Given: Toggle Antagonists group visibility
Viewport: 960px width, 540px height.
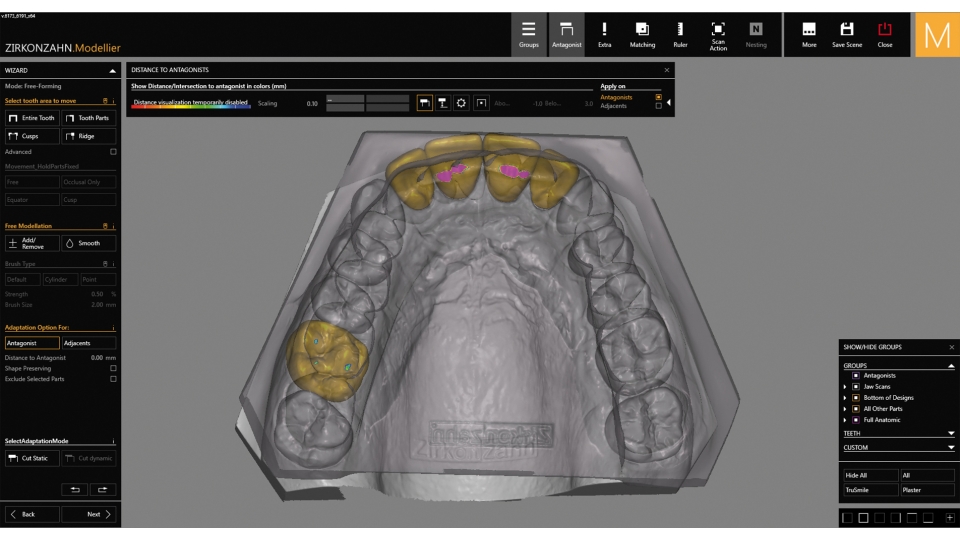Looking at the screenshot, I should click(856, 375).
